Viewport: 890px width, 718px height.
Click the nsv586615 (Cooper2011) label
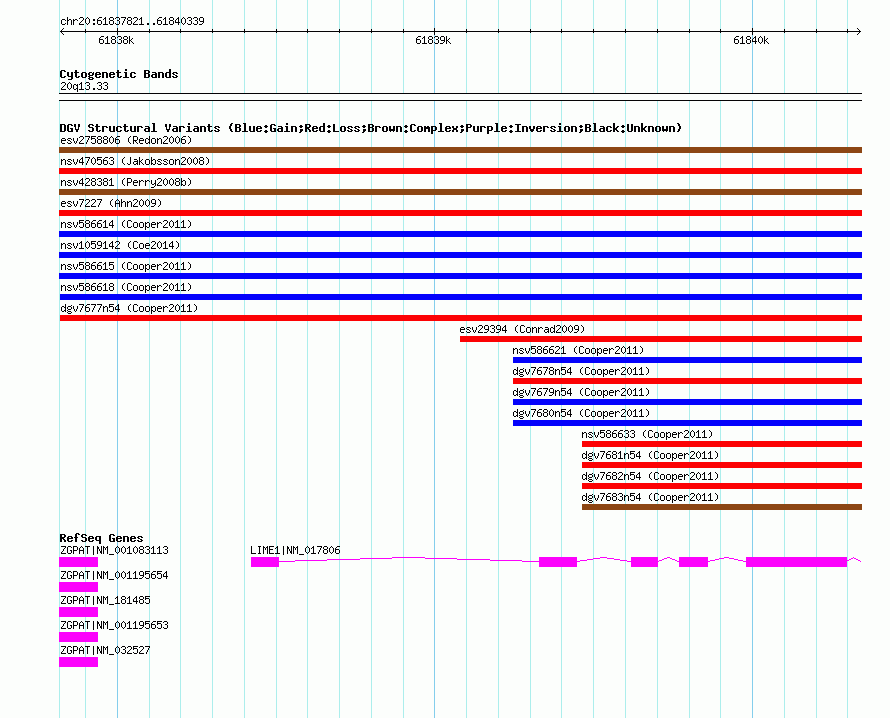coord(126,266)
